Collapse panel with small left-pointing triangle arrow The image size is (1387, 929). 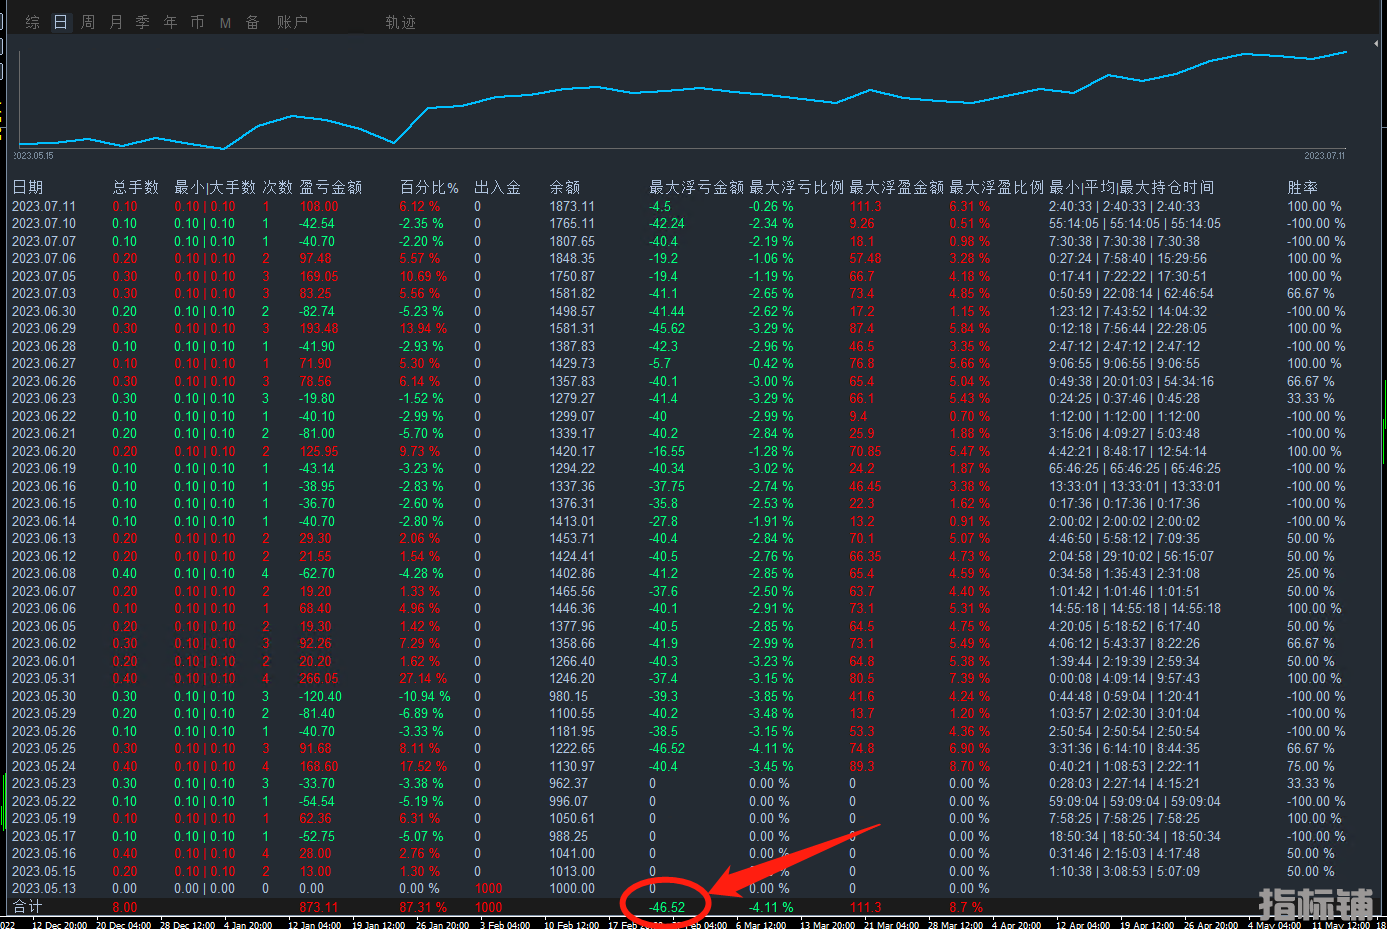[x=1377, y=44]
